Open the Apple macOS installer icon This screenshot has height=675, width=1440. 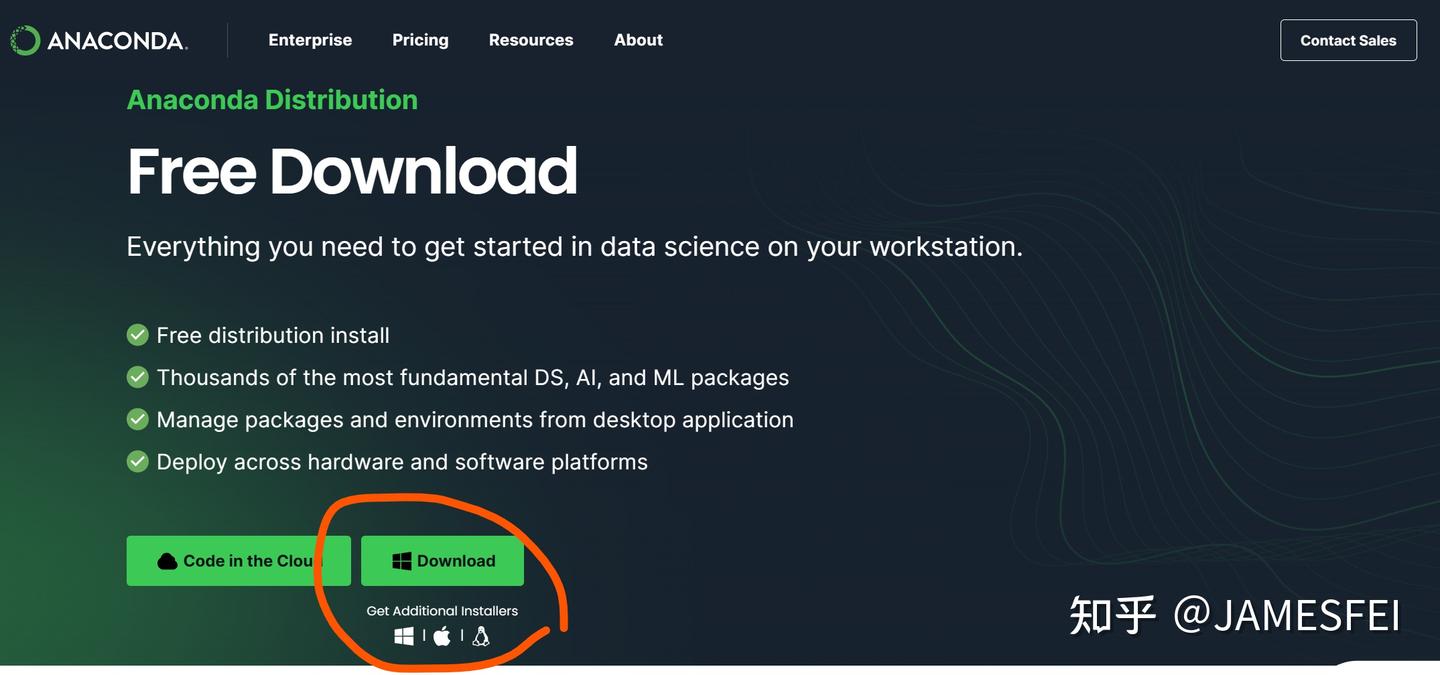[442, 636]
